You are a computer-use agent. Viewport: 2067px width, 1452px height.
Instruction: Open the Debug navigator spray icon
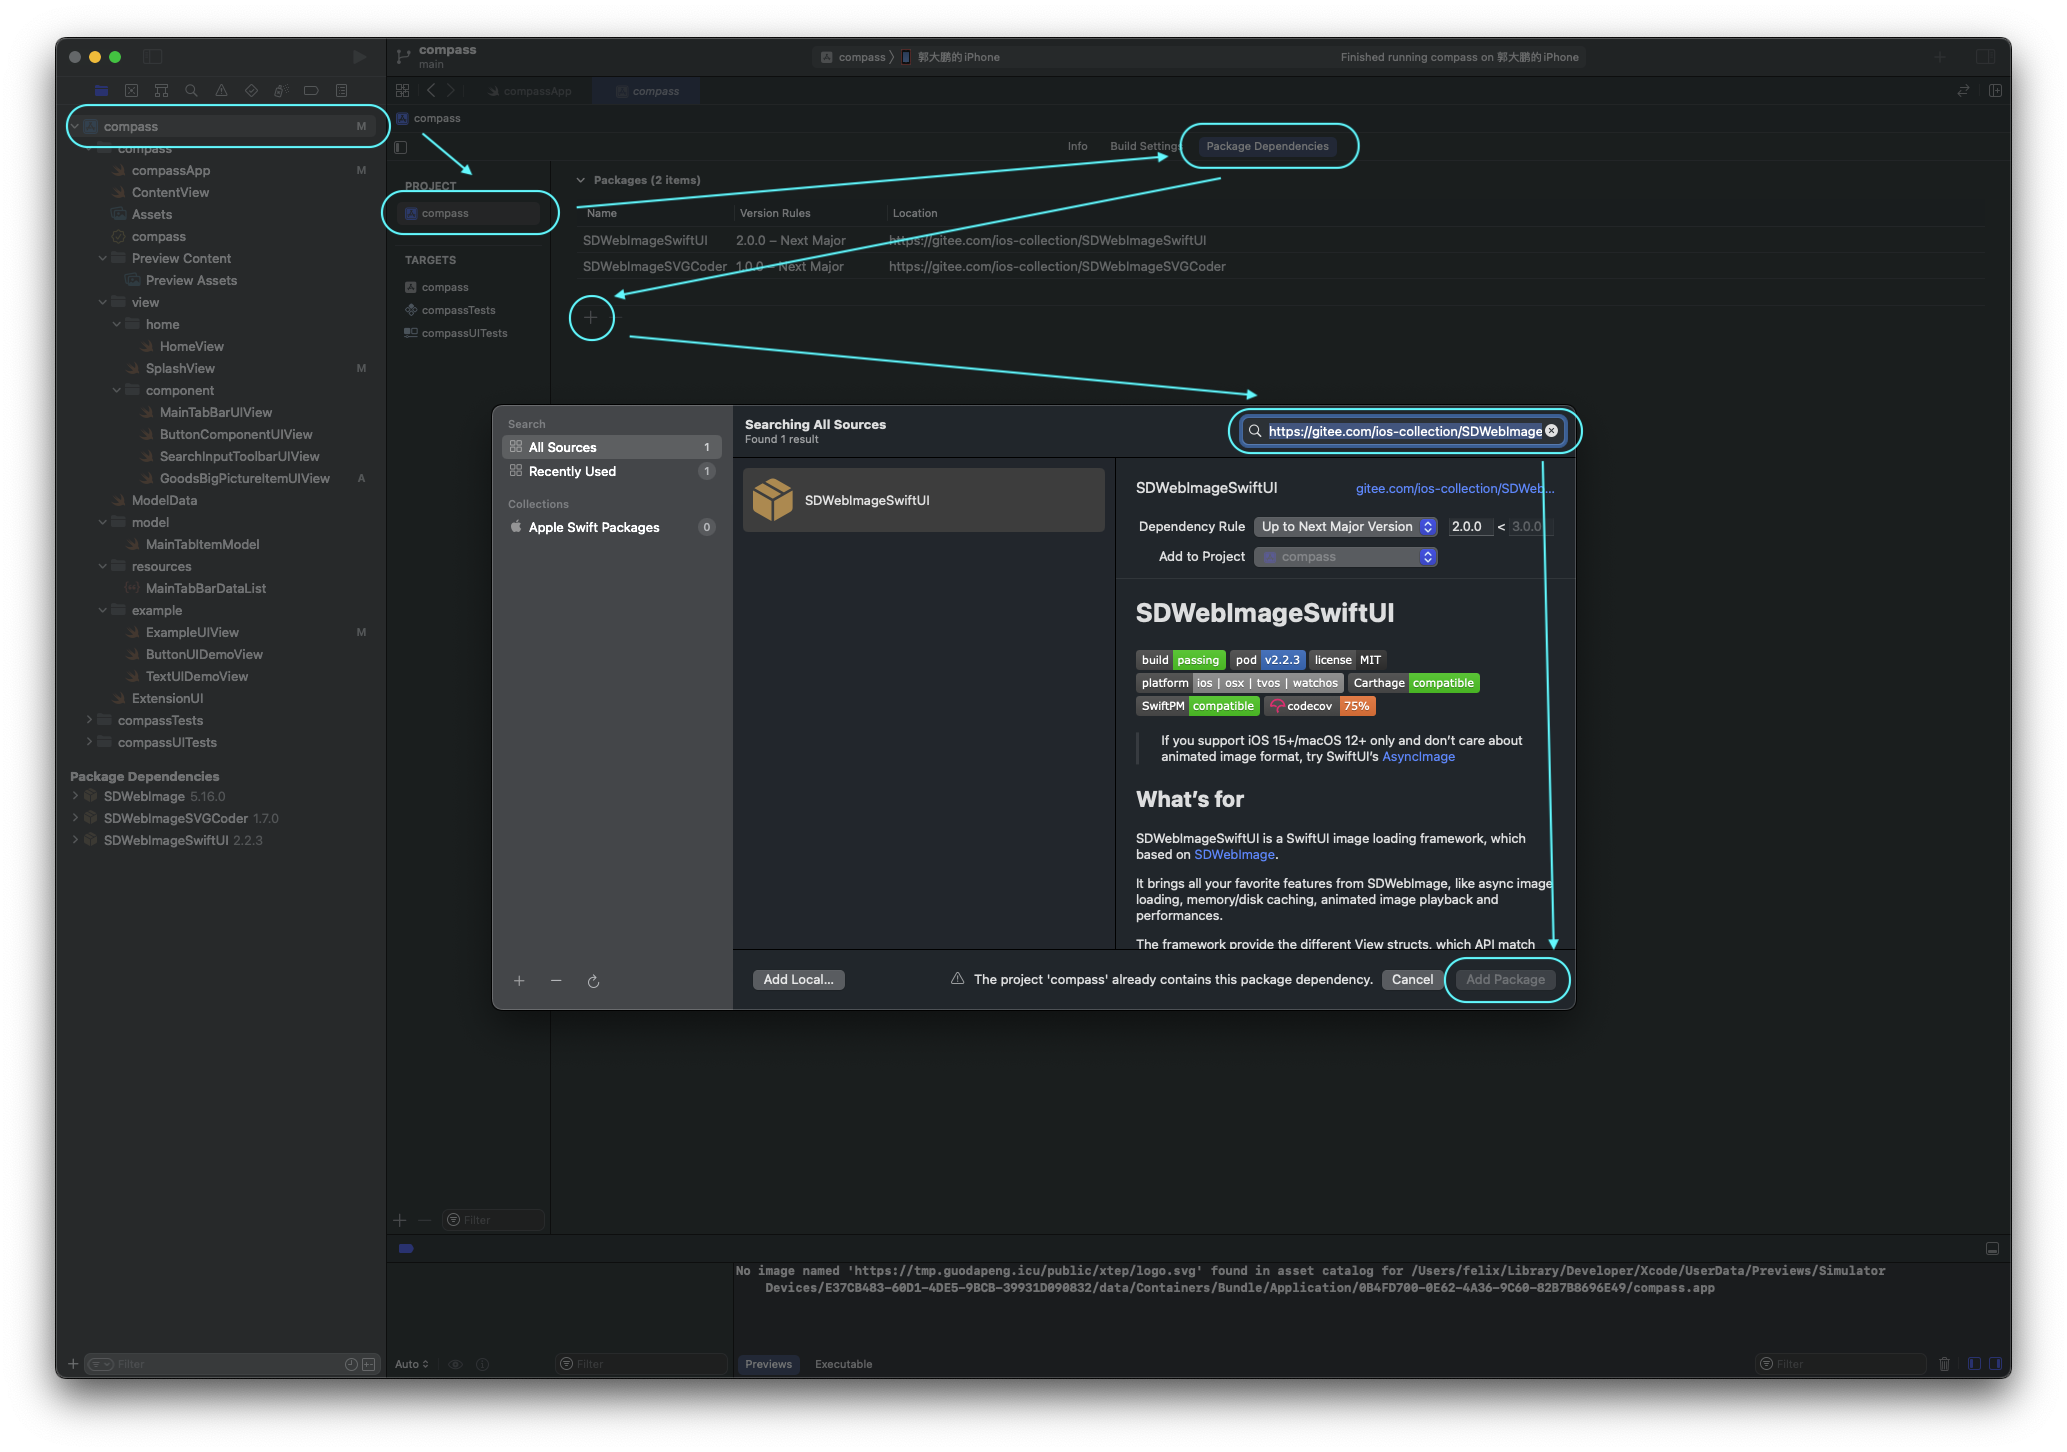pos(281,91)
